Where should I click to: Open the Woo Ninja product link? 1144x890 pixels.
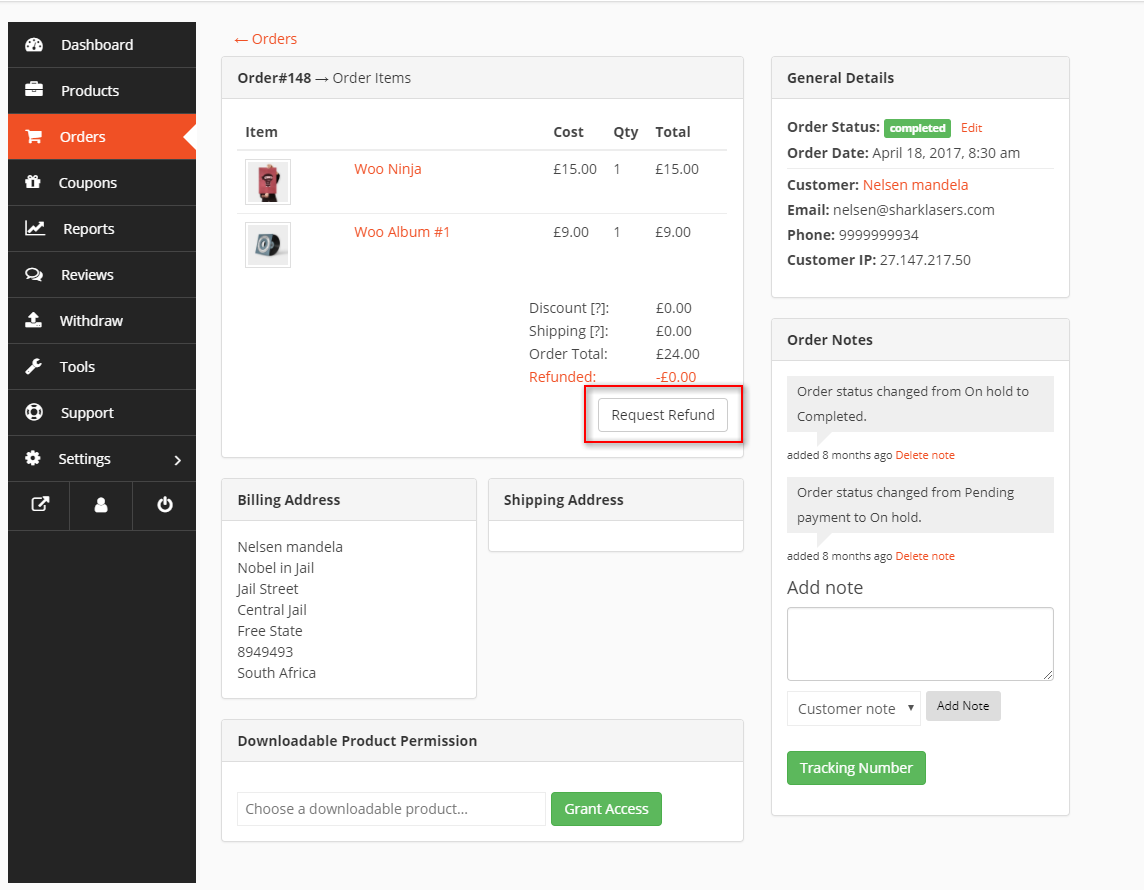point(387,169)
